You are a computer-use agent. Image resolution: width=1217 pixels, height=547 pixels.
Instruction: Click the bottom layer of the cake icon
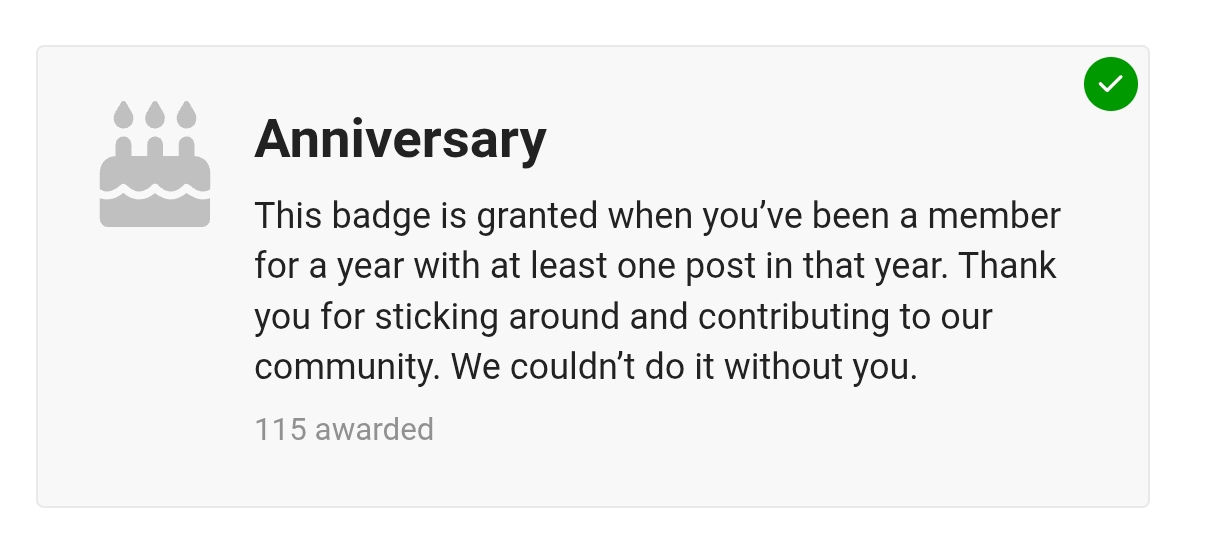(x=155, y=212)
